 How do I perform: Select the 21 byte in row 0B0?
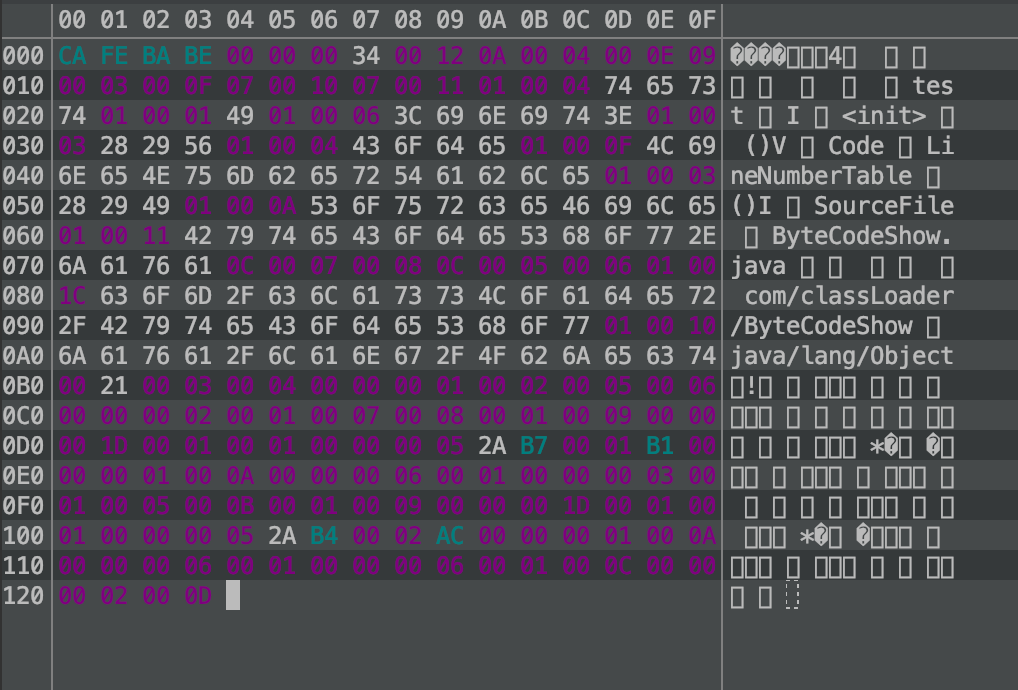pos(114,385)
